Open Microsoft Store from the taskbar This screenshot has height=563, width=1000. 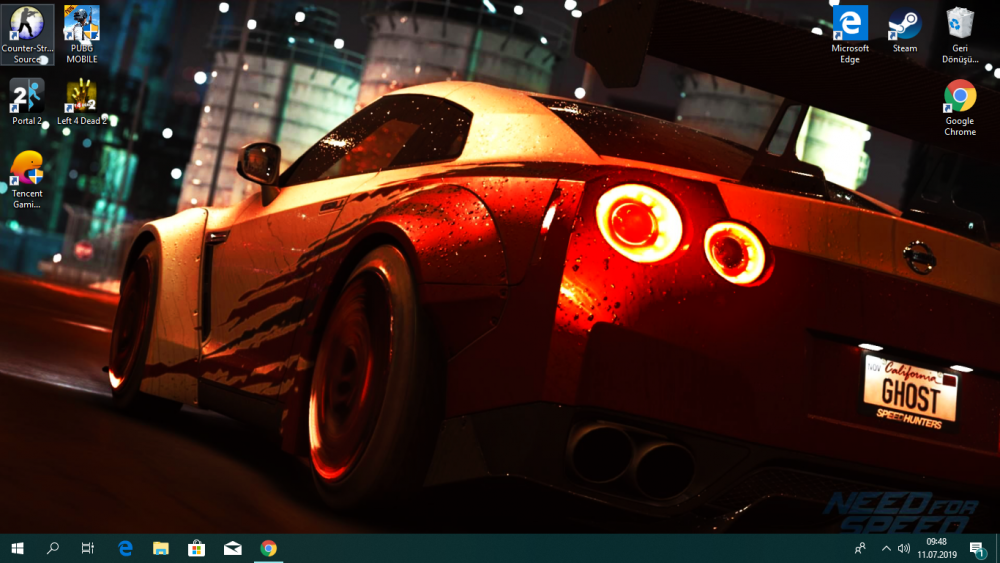pyautogui.click(x=197, y=548)
